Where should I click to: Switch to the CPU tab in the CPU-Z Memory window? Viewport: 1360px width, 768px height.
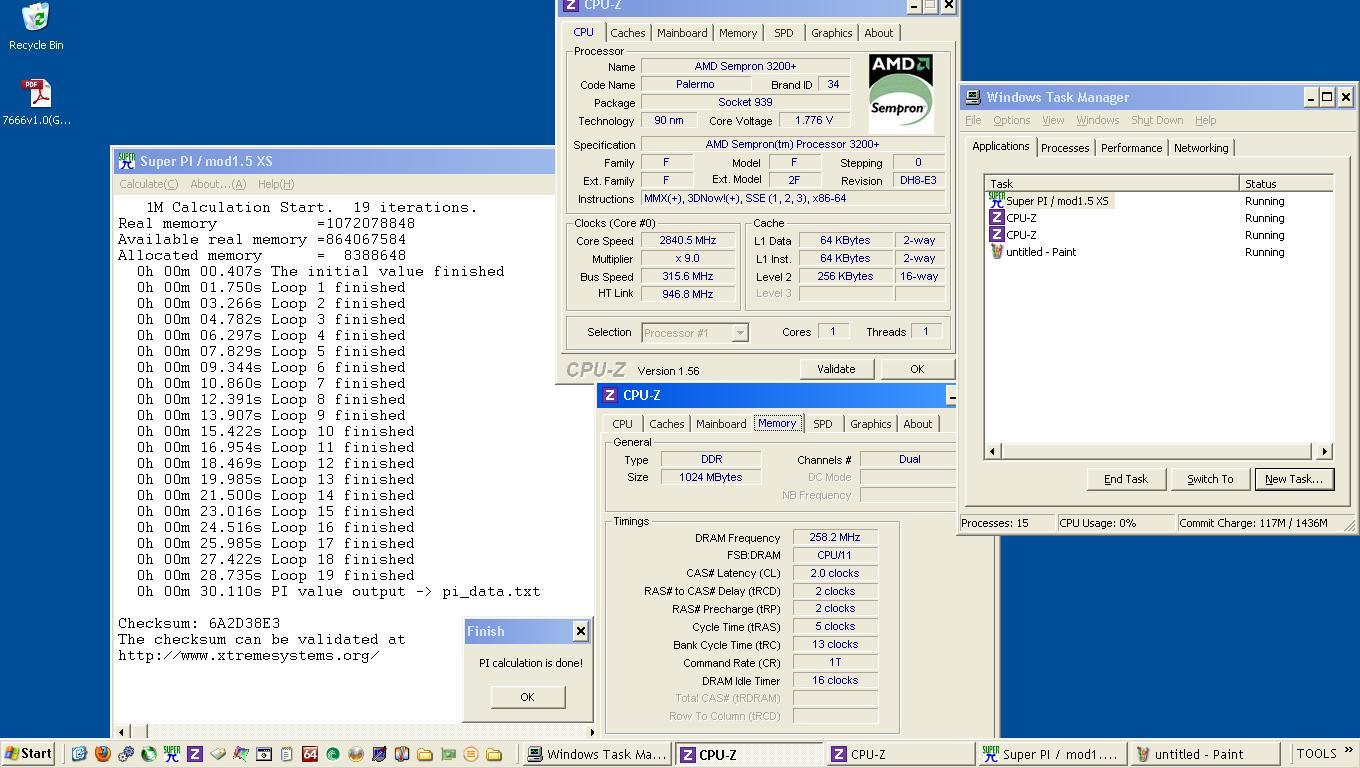click(x=622, y=424)
